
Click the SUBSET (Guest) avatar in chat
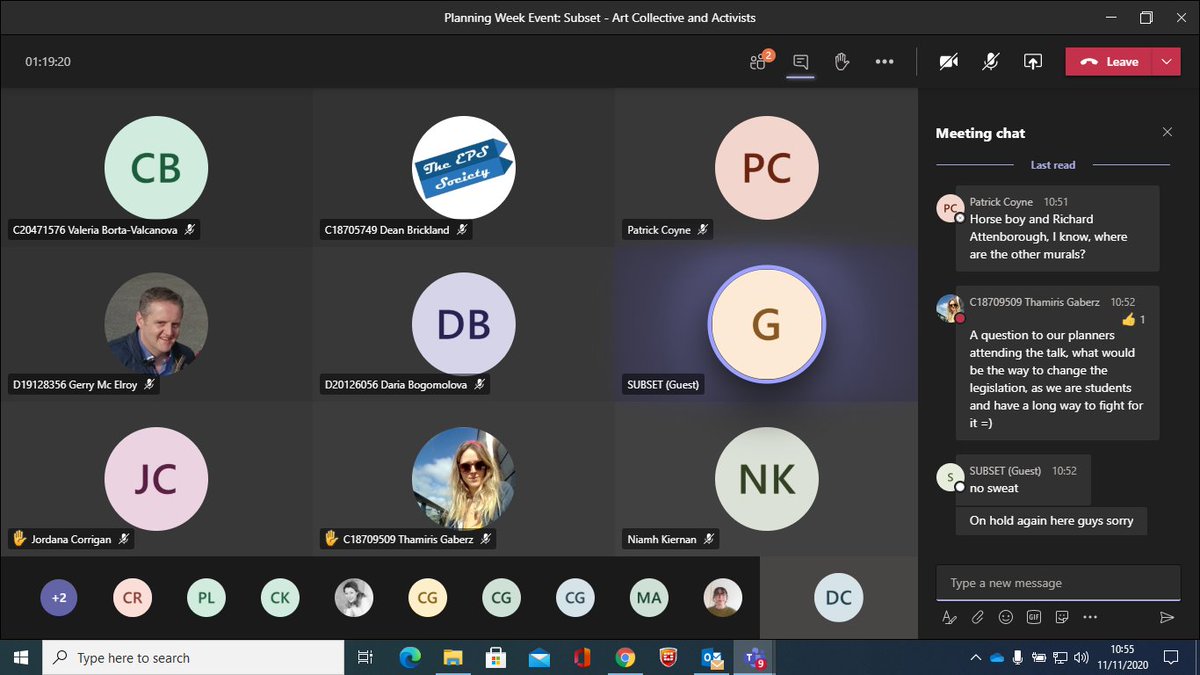(x=948, y=478)
